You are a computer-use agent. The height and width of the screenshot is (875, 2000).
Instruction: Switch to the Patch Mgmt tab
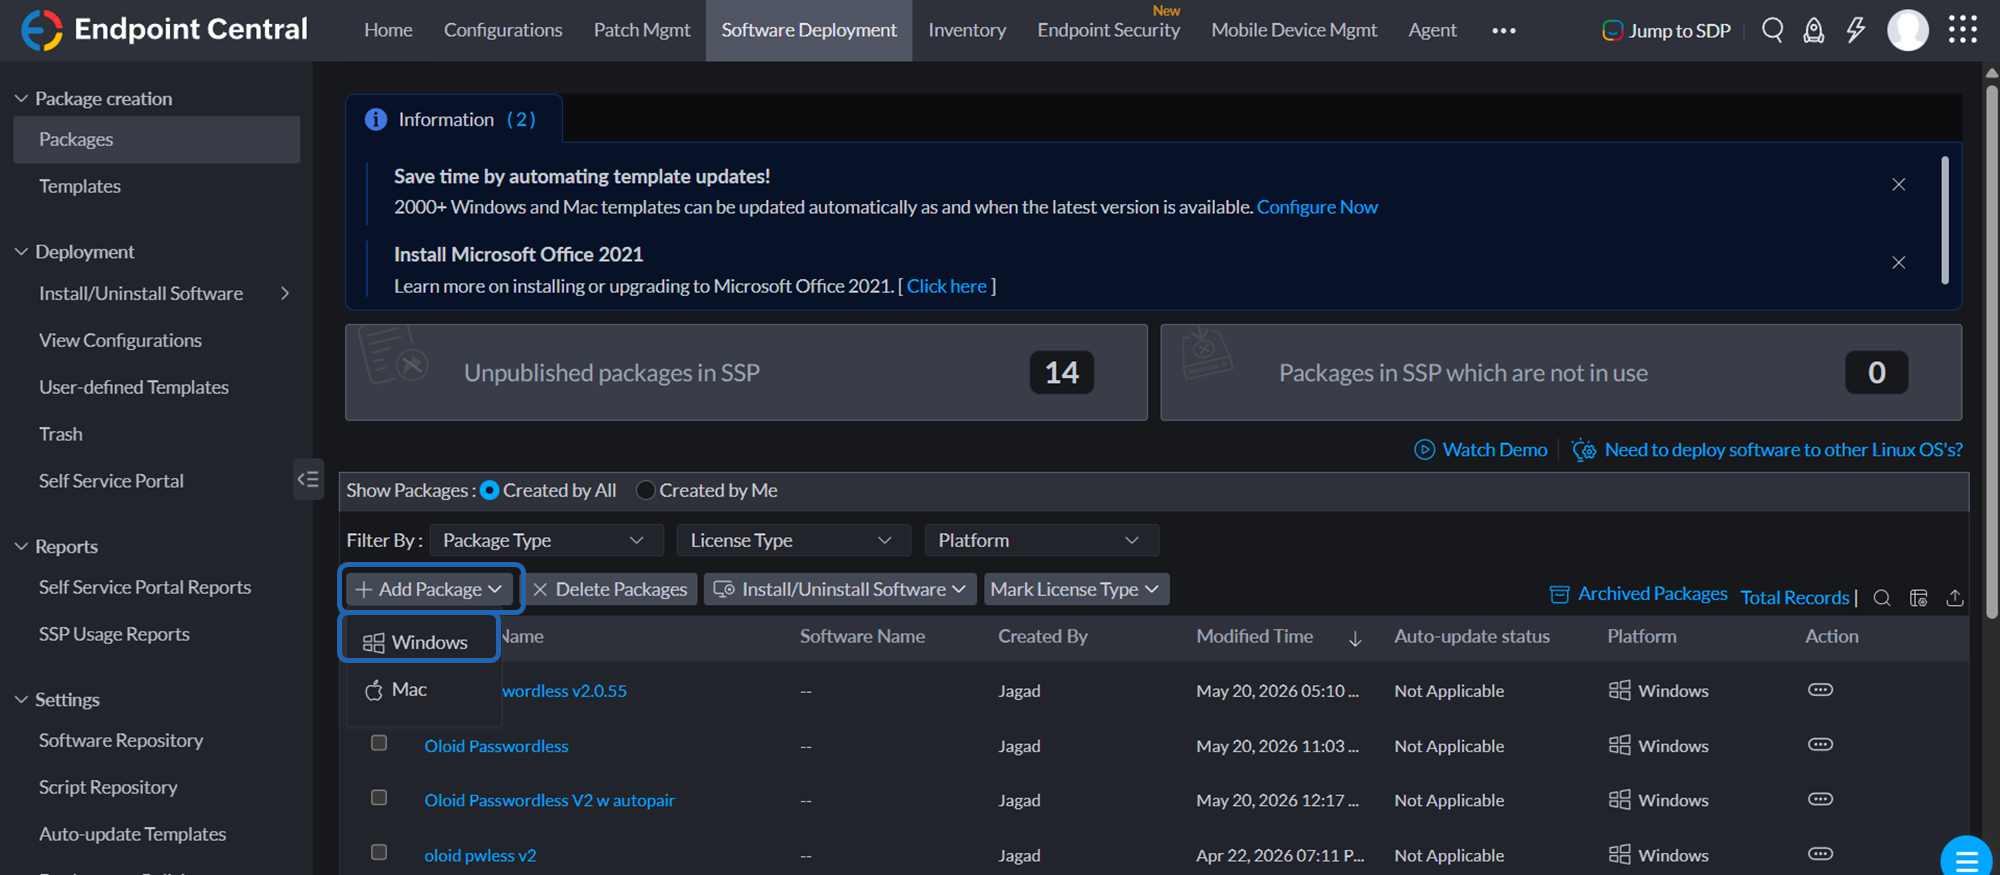pyautogui.click(x=642, y=30)
